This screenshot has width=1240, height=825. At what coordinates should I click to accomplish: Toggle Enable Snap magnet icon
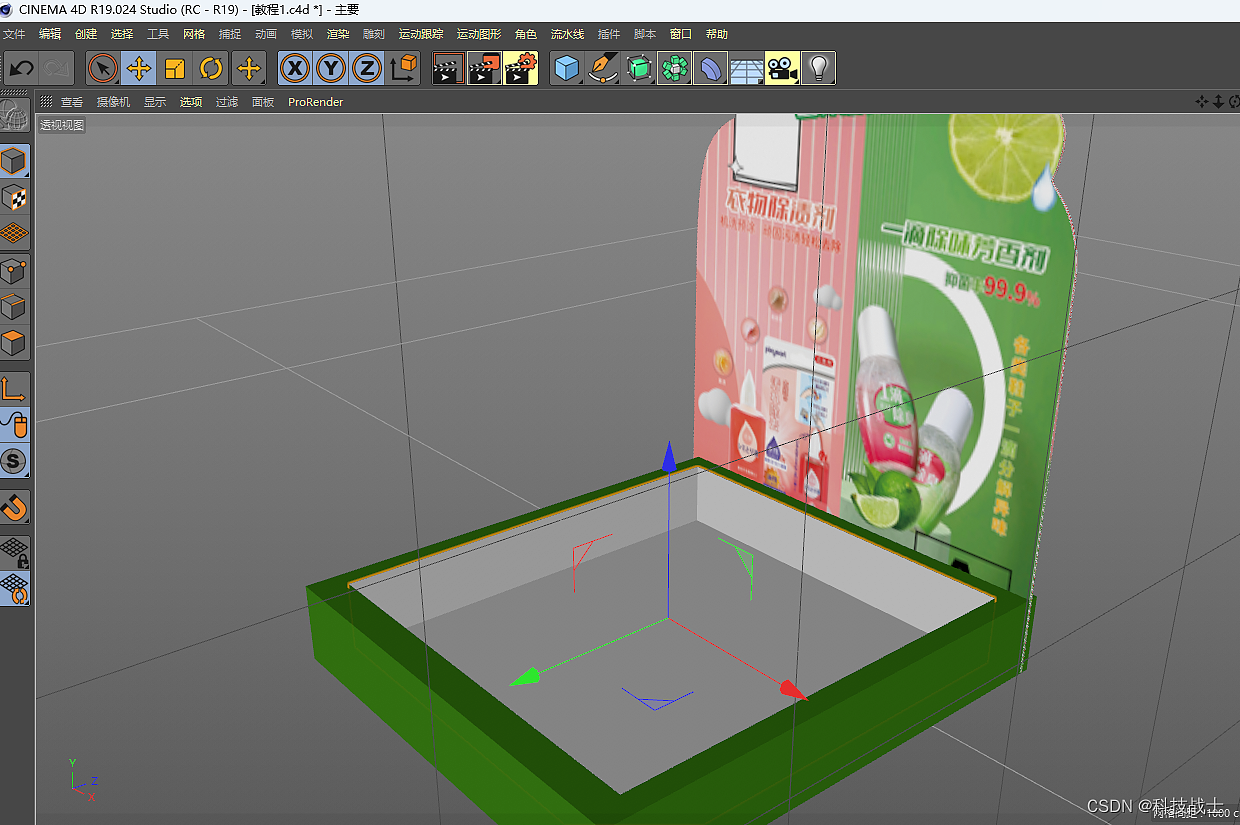(14, 507)
